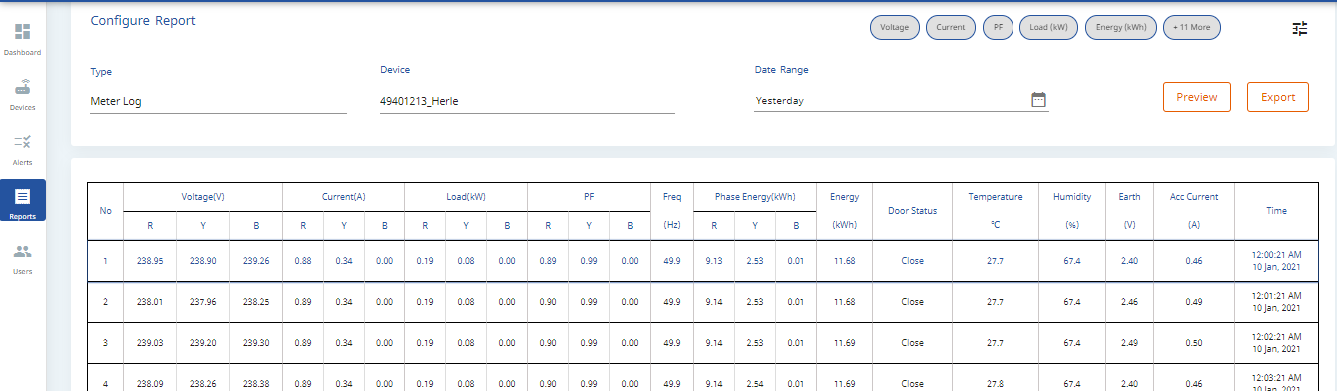
Task: Toggle the PF column chip
Action: 997,27
